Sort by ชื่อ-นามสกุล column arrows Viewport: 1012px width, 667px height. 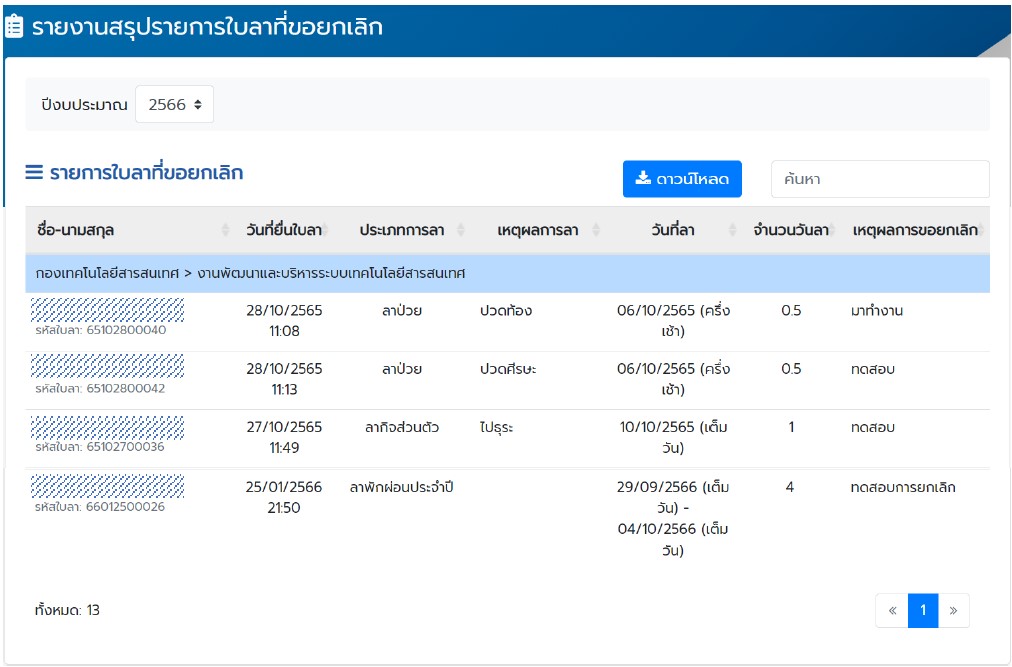(225, 230)
